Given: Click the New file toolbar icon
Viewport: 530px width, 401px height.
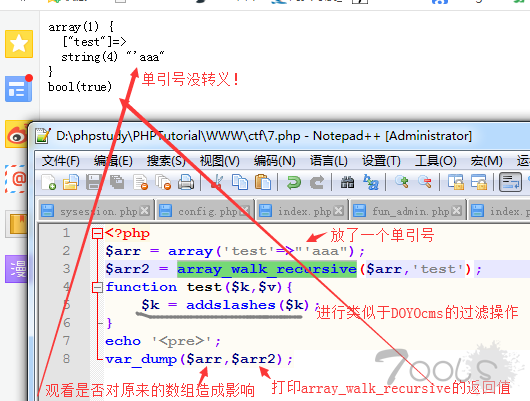Looking at the screenshot, I should (48, 182).
